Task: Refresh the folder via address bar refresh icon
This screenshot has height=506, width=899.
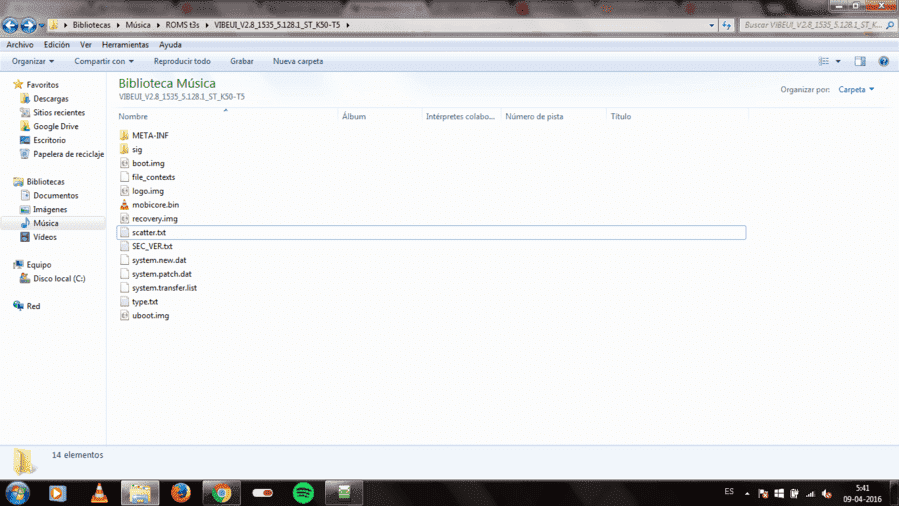Action: point(726,25)
